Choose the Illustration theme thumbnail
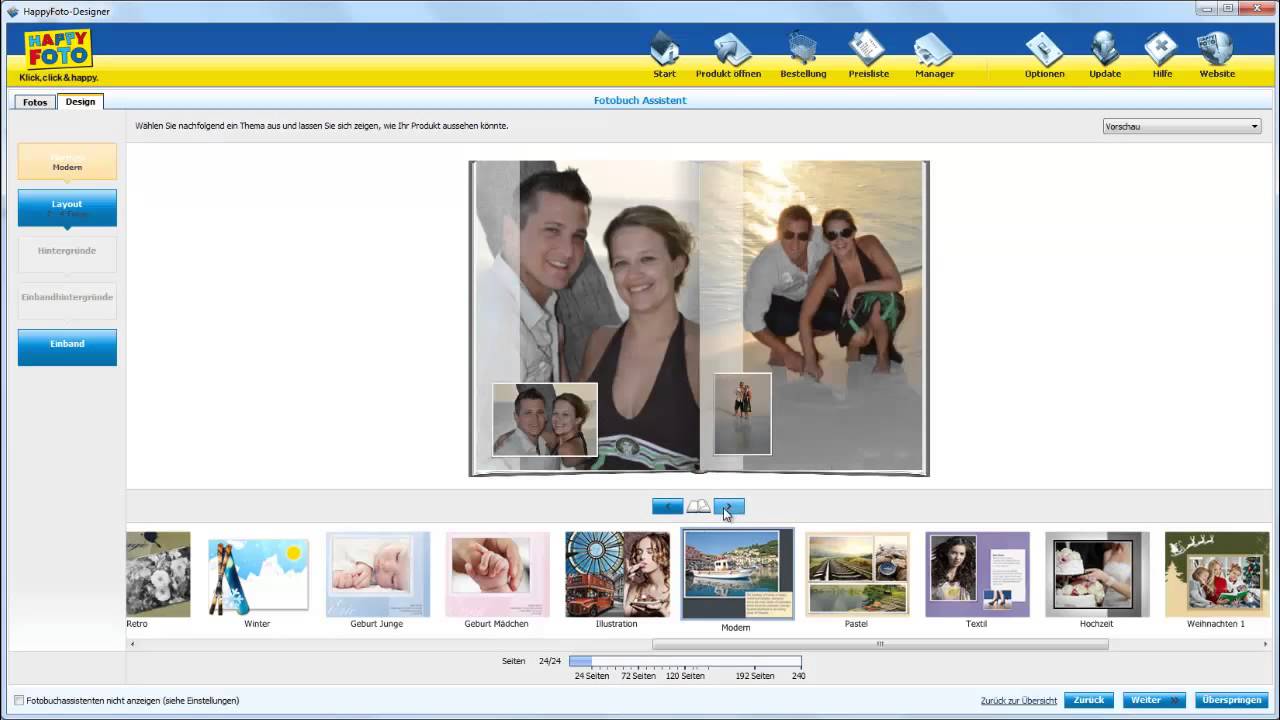The width and height of the screenshot is (1280, 720). click(x=617, y=574)
